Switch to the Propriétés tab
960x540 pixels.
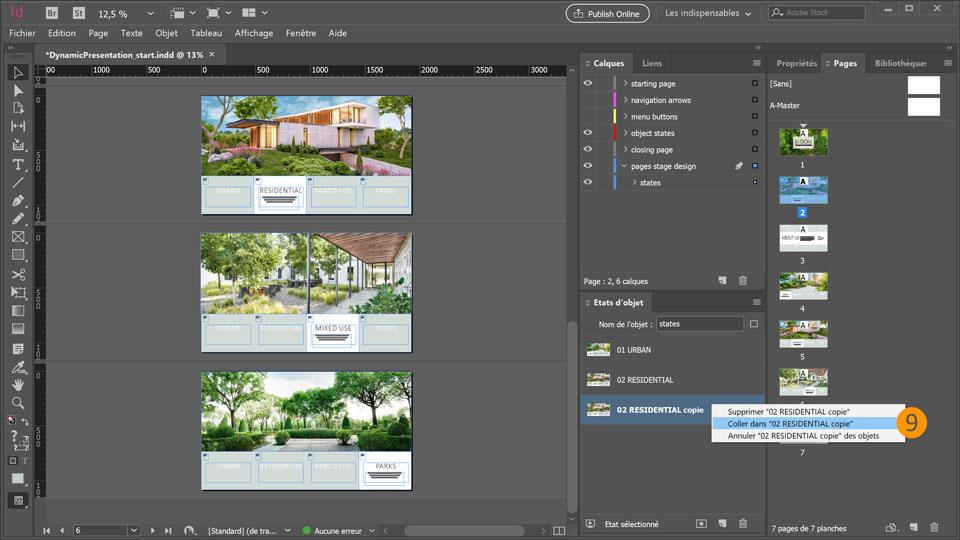coord(797,63)
